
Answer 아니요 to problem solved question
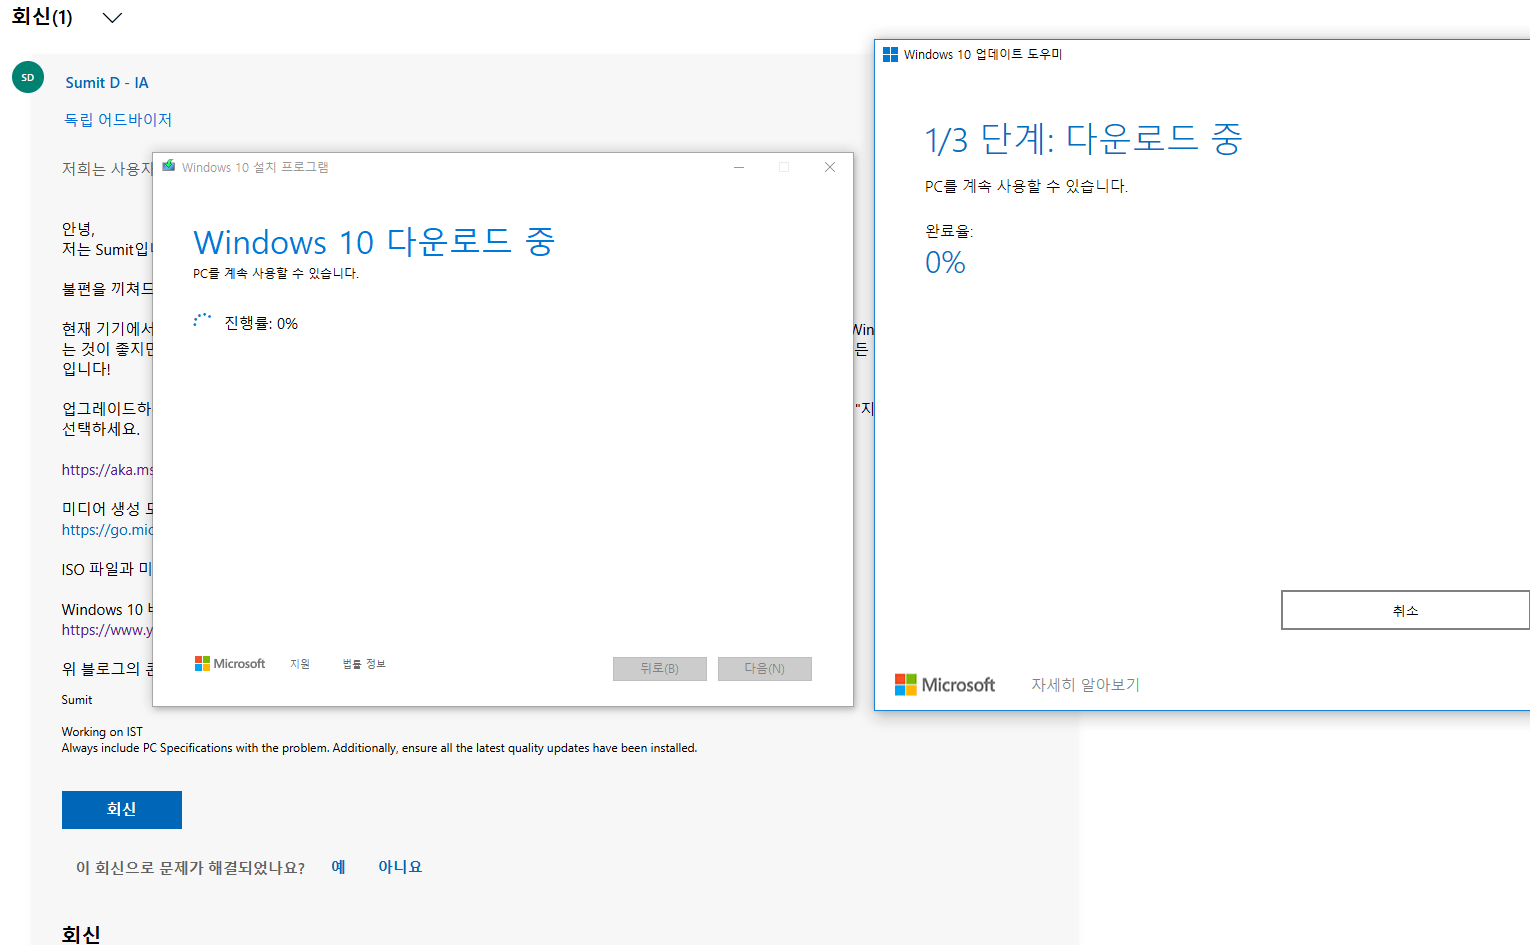click(x=400, y=867)
